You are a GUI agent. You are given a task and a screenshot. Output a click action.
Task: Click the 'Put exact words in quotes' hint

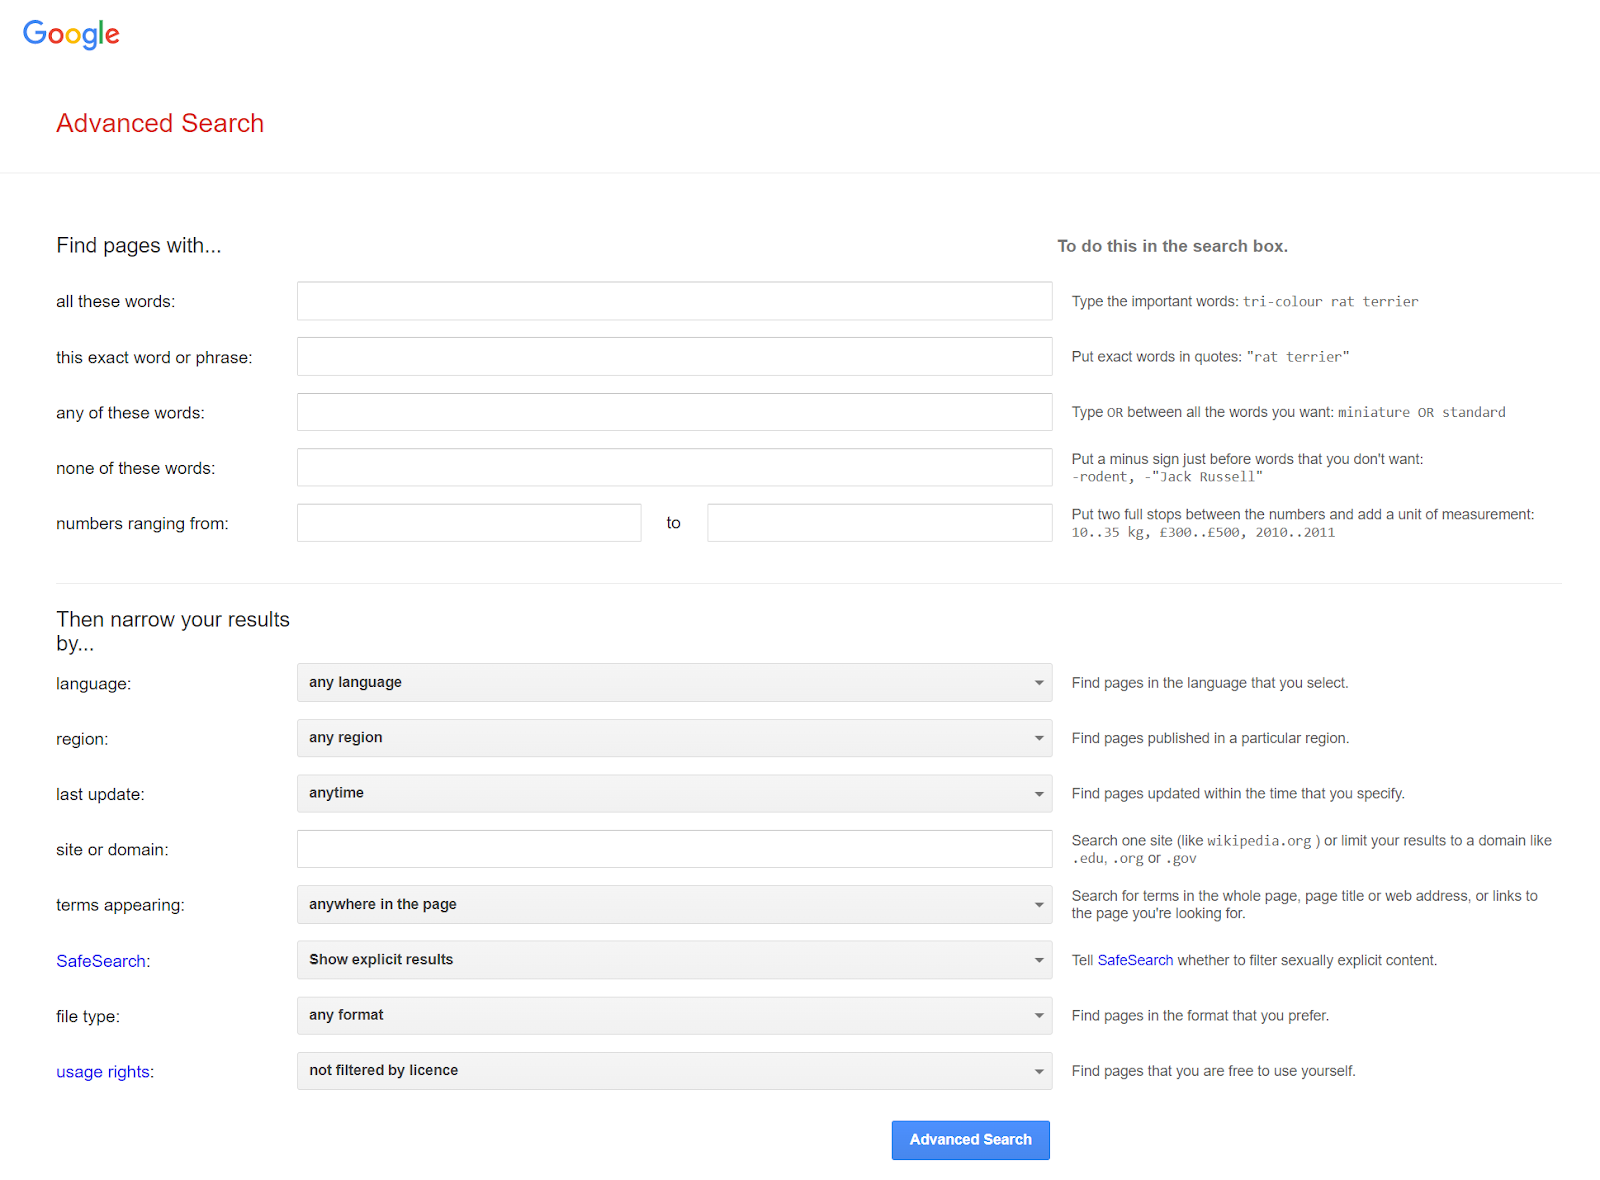1210,356
